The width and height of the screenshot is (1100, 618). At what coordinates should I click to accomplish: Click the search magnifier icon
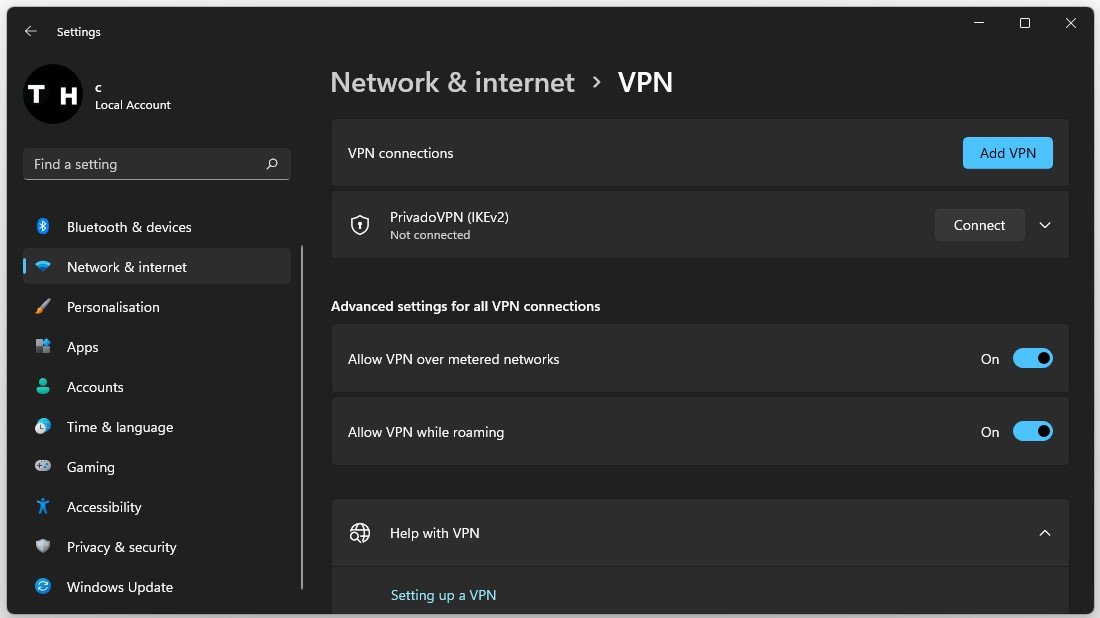272,164
